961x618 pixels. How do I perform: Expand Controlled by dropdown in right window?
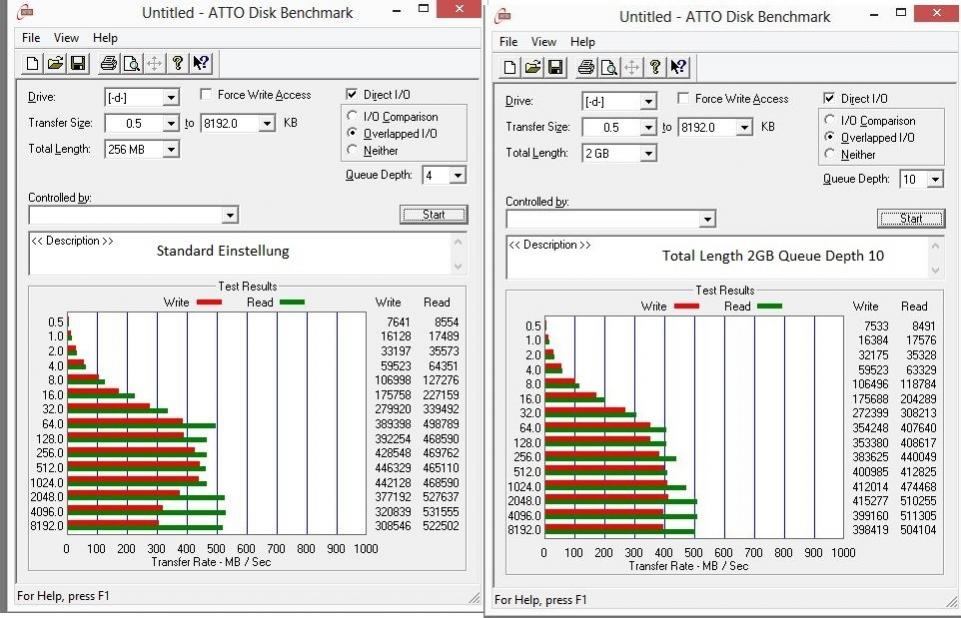point(707,219)
